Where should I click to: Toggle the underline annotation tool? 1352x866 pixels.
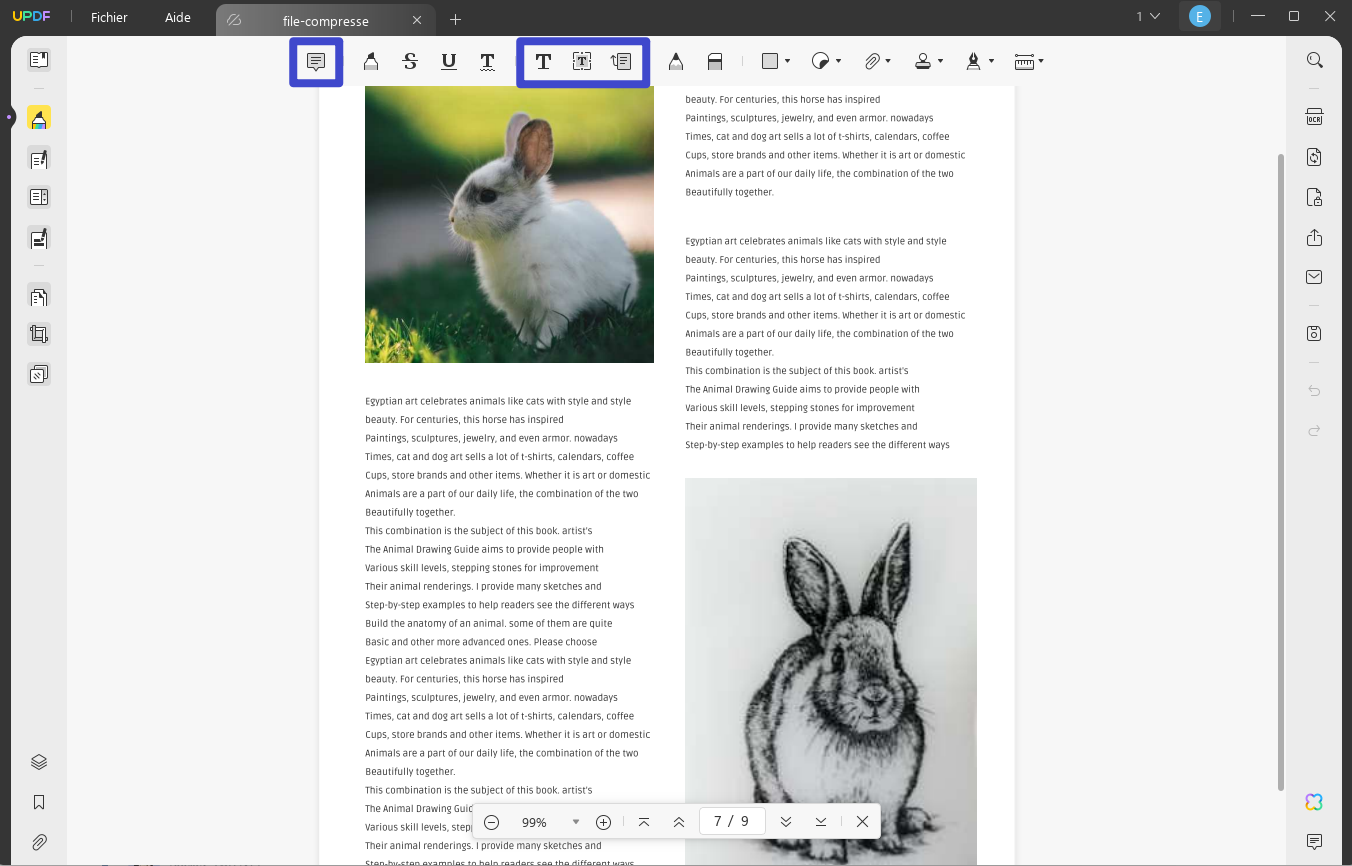click(x=448, y=61)
